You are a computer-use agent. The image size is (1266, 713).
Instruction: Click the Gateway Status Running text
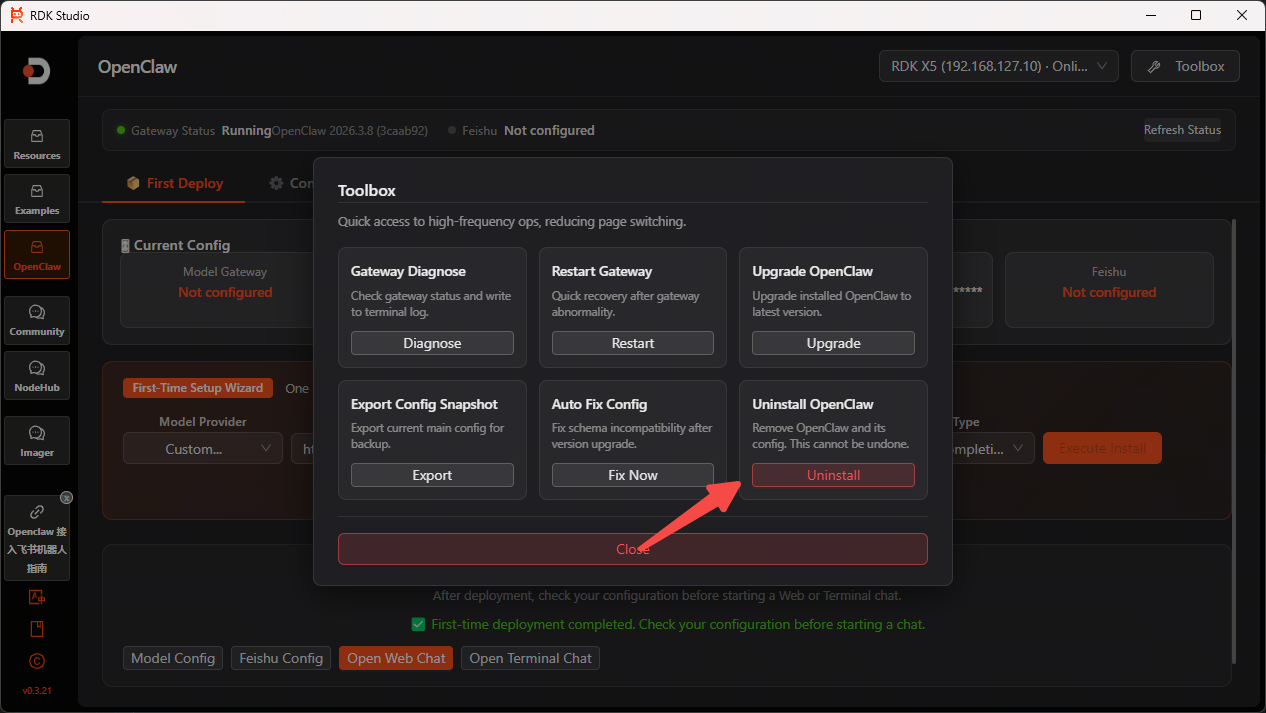246,130
